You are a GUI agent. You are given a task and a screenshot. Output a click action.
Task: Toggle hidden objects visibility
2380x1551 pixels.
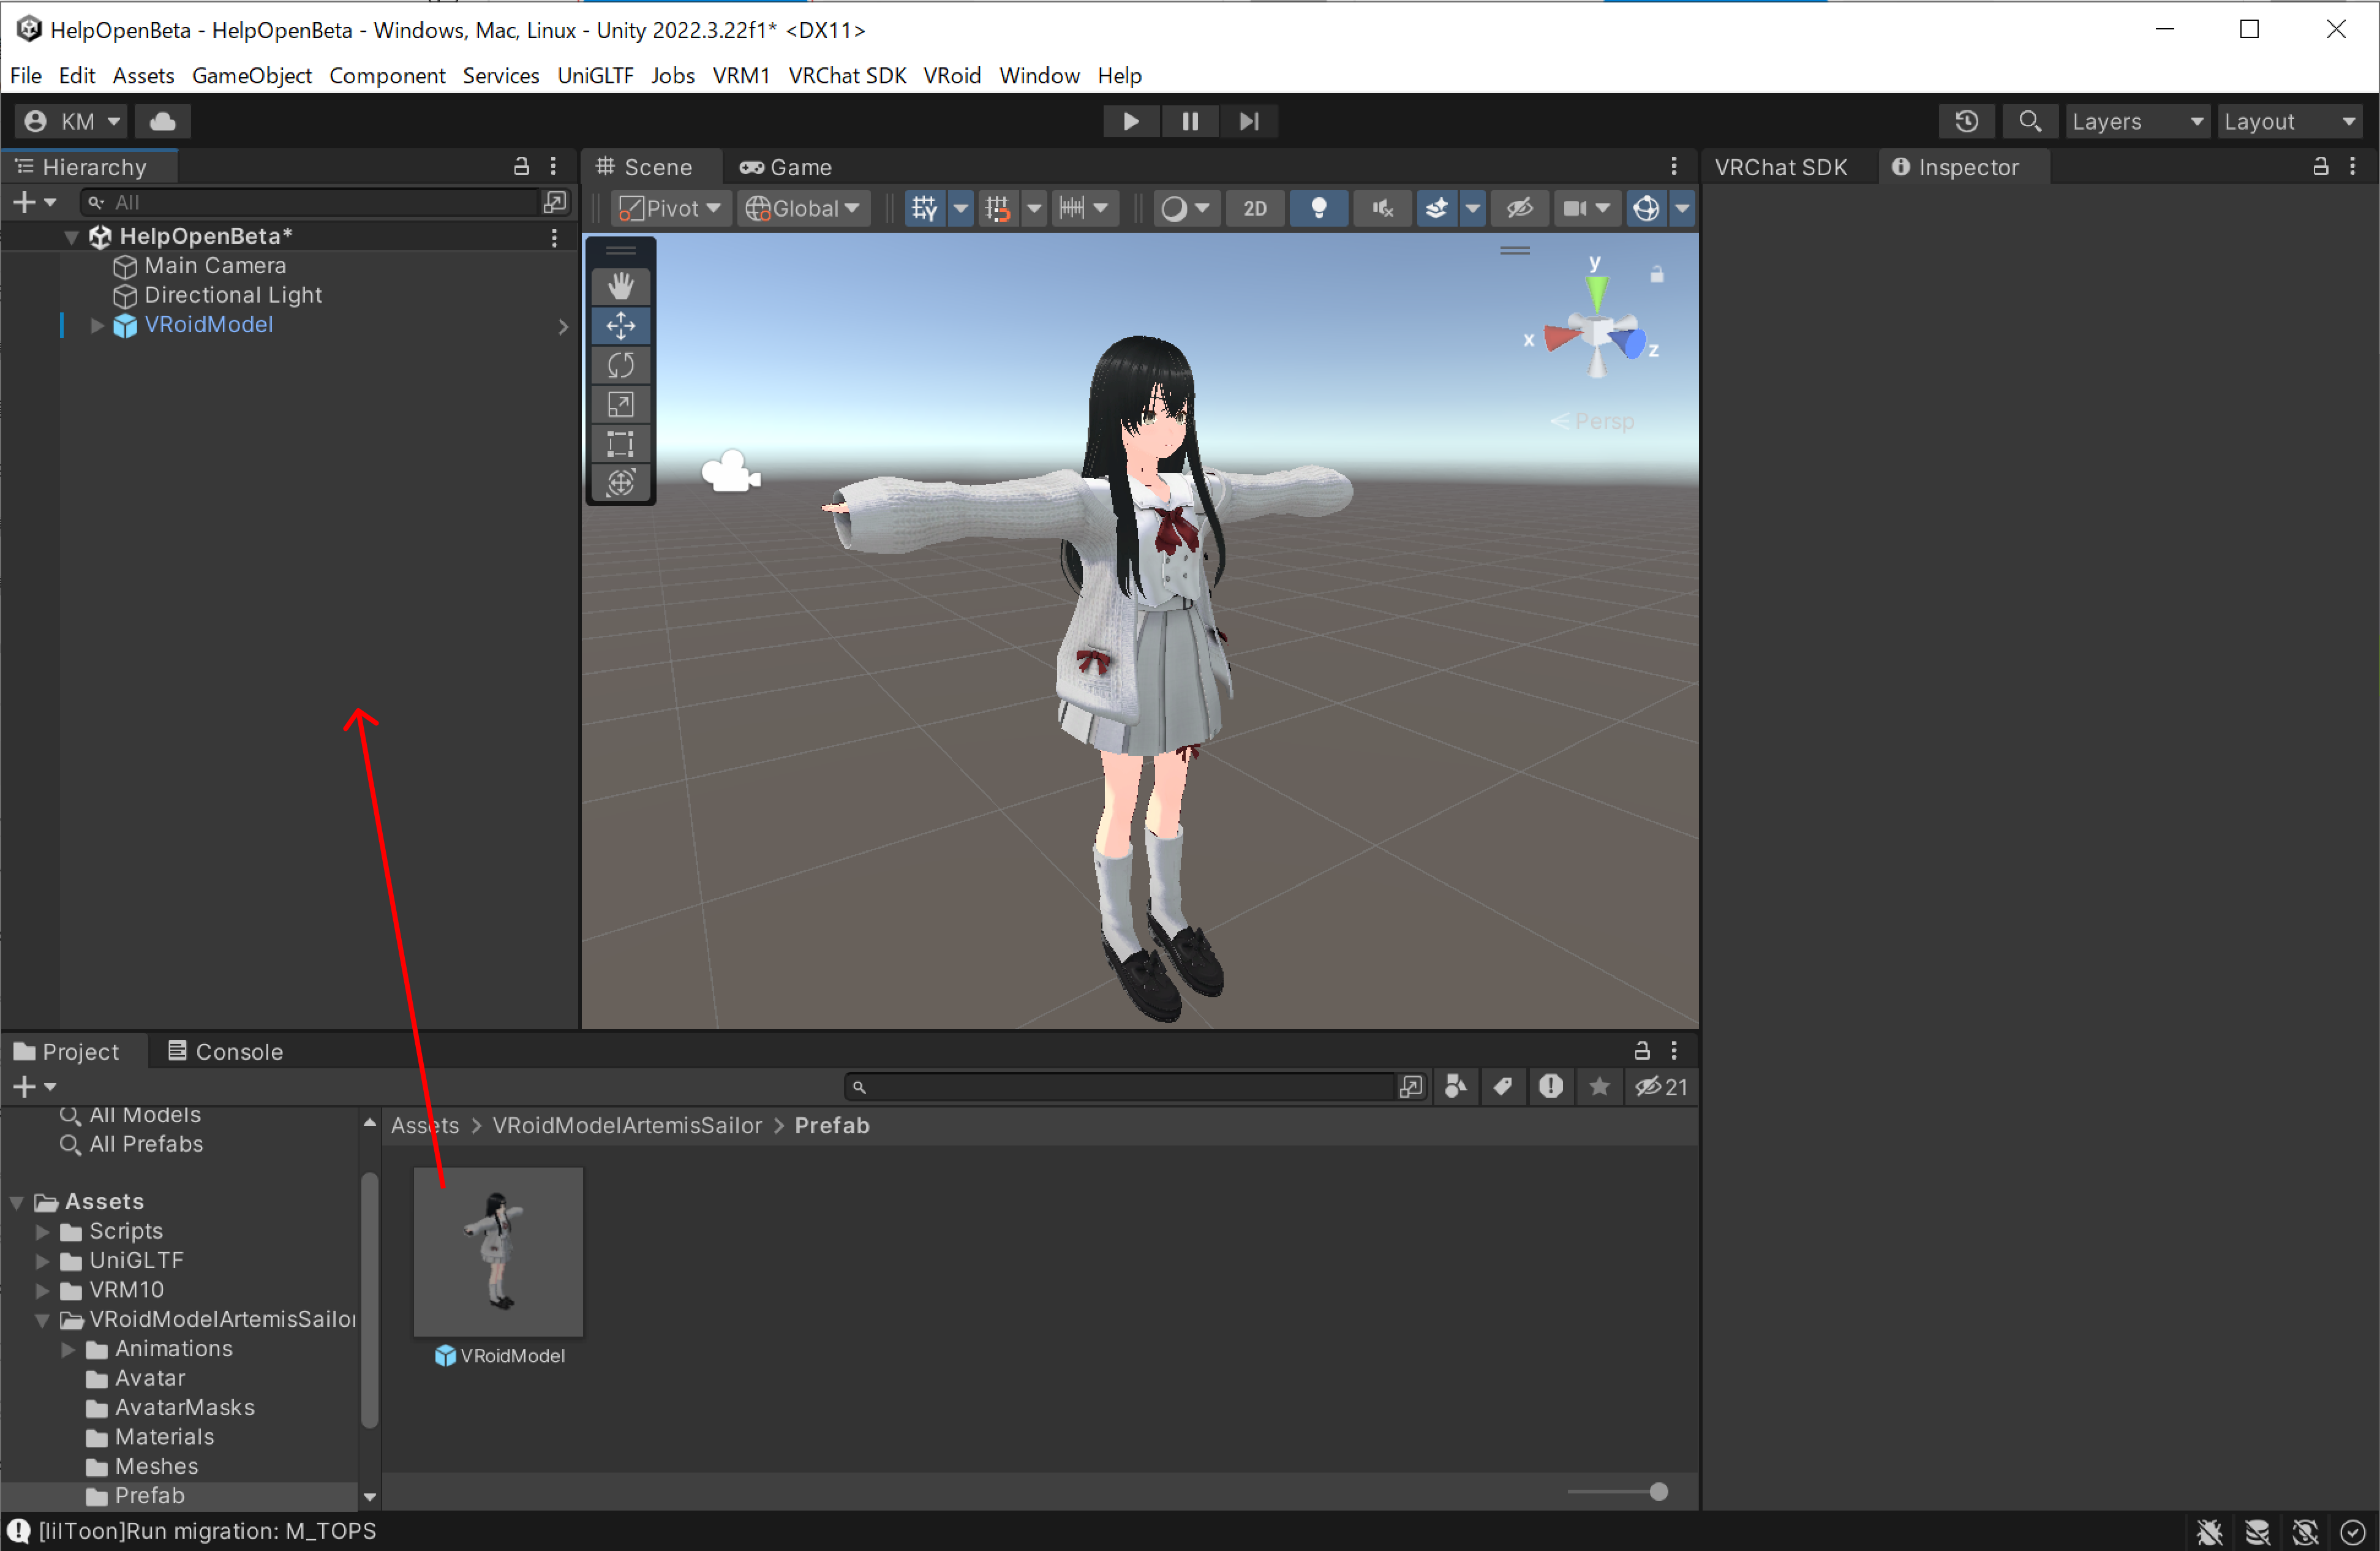tap(1519, 208)
